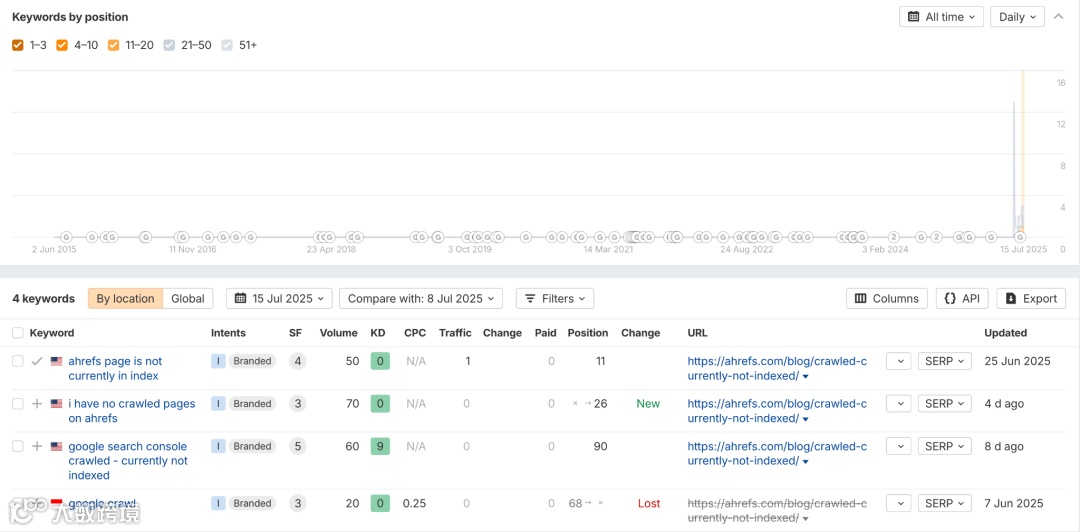This screenshot has height=532, width=1080.
Task: Collapse the Keywords by position chart
Action: pos(1059,17)
